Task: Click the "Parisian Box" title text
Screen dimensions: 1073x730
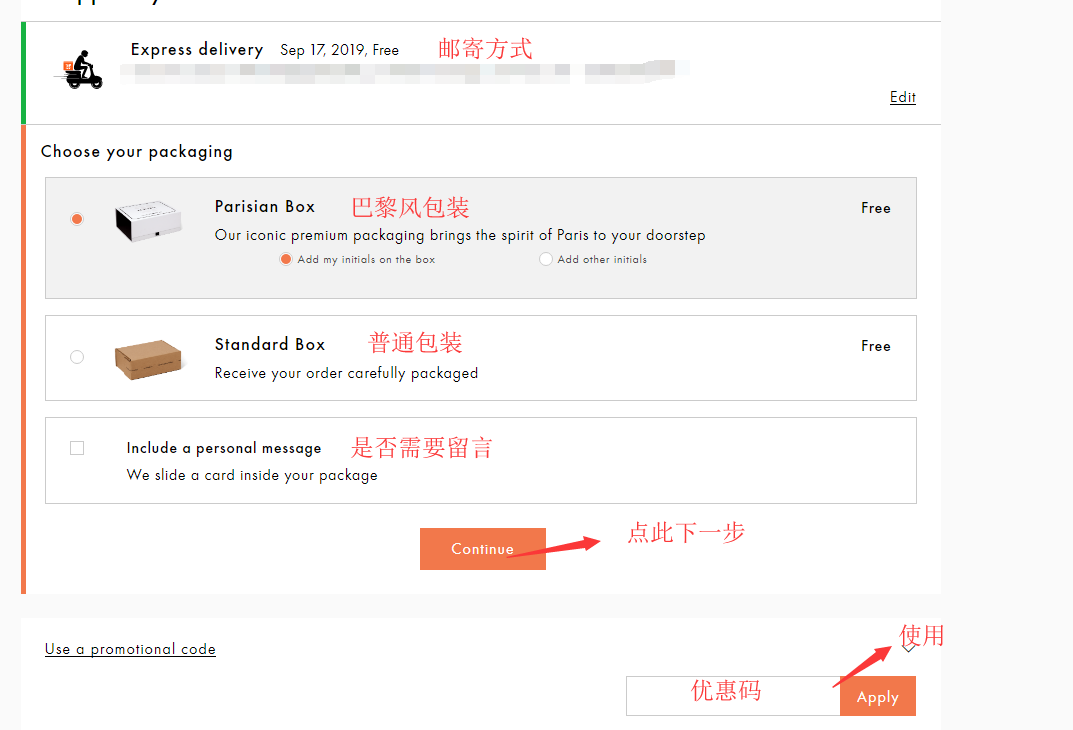Action: click(x=264, y=207)
